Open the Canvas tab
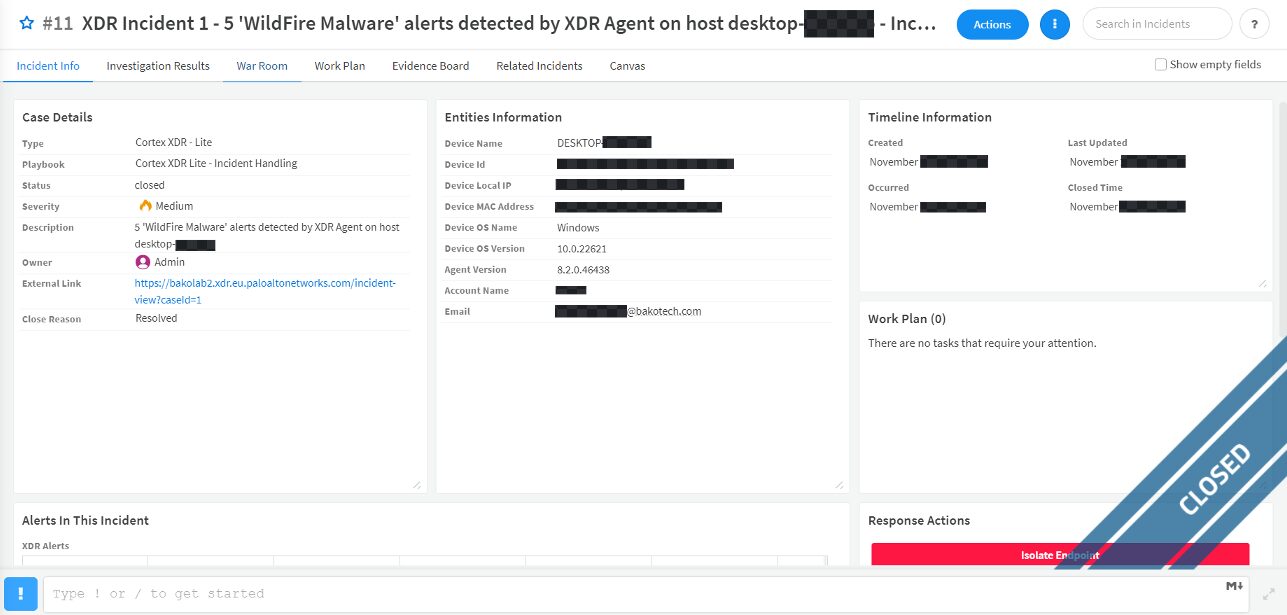Image resolution: width=1287 pixels, height=615 pixels. tap(627, 66)
